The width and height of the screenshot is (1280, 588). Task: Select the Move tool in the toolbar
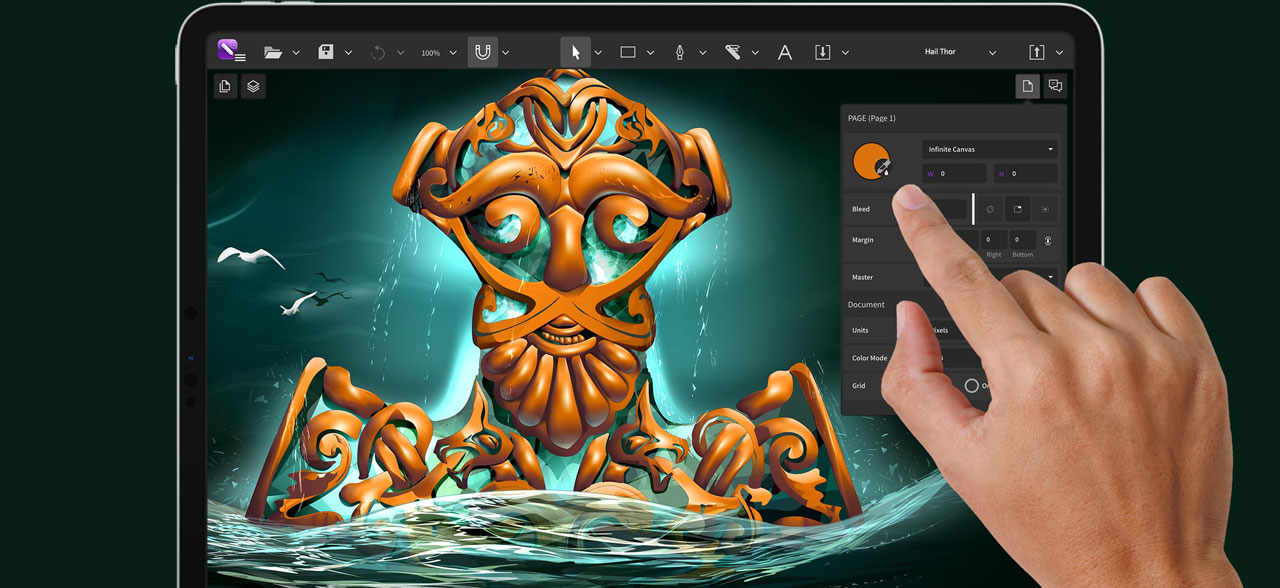[573, 51]
